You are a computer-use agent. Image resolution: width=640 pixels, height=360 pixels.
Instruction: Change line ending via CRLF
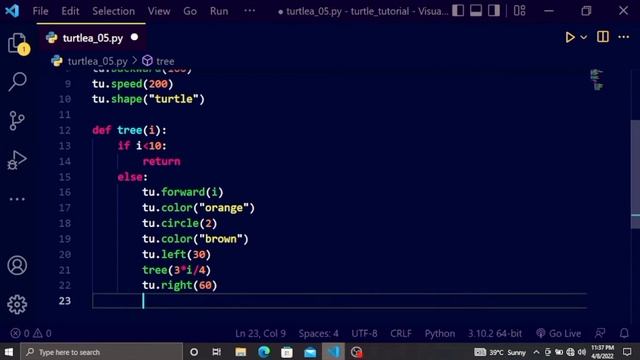tap(401, 333)
